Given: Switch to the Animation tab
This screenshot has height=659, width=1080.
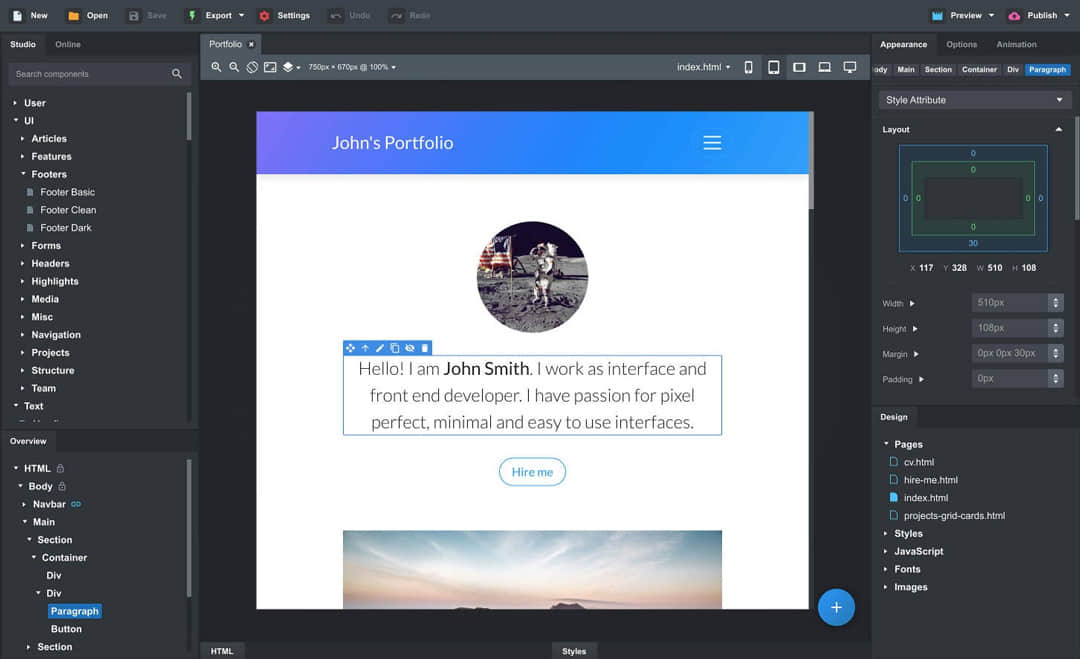Looking at the screenshot, I should 1017,44.
